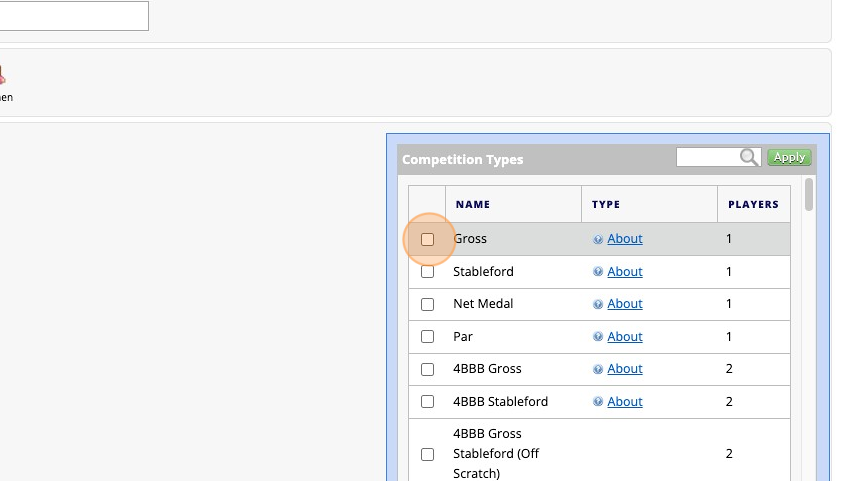The image size is (860, 481).
Task: Click the help icon in Stableford row
Action: (x=598, y=272)
